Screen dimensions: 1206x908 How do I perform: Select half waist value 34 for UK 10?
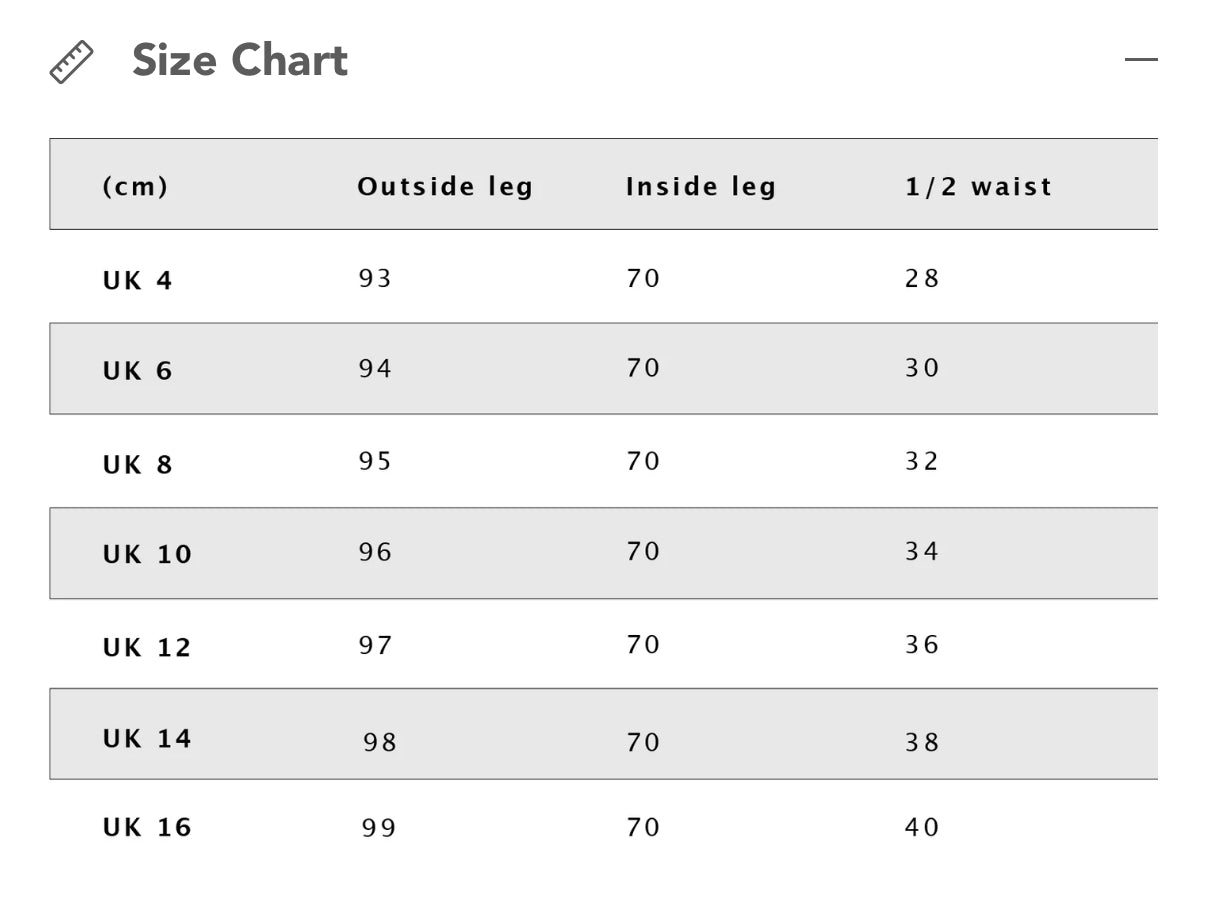tap(922, 551)
